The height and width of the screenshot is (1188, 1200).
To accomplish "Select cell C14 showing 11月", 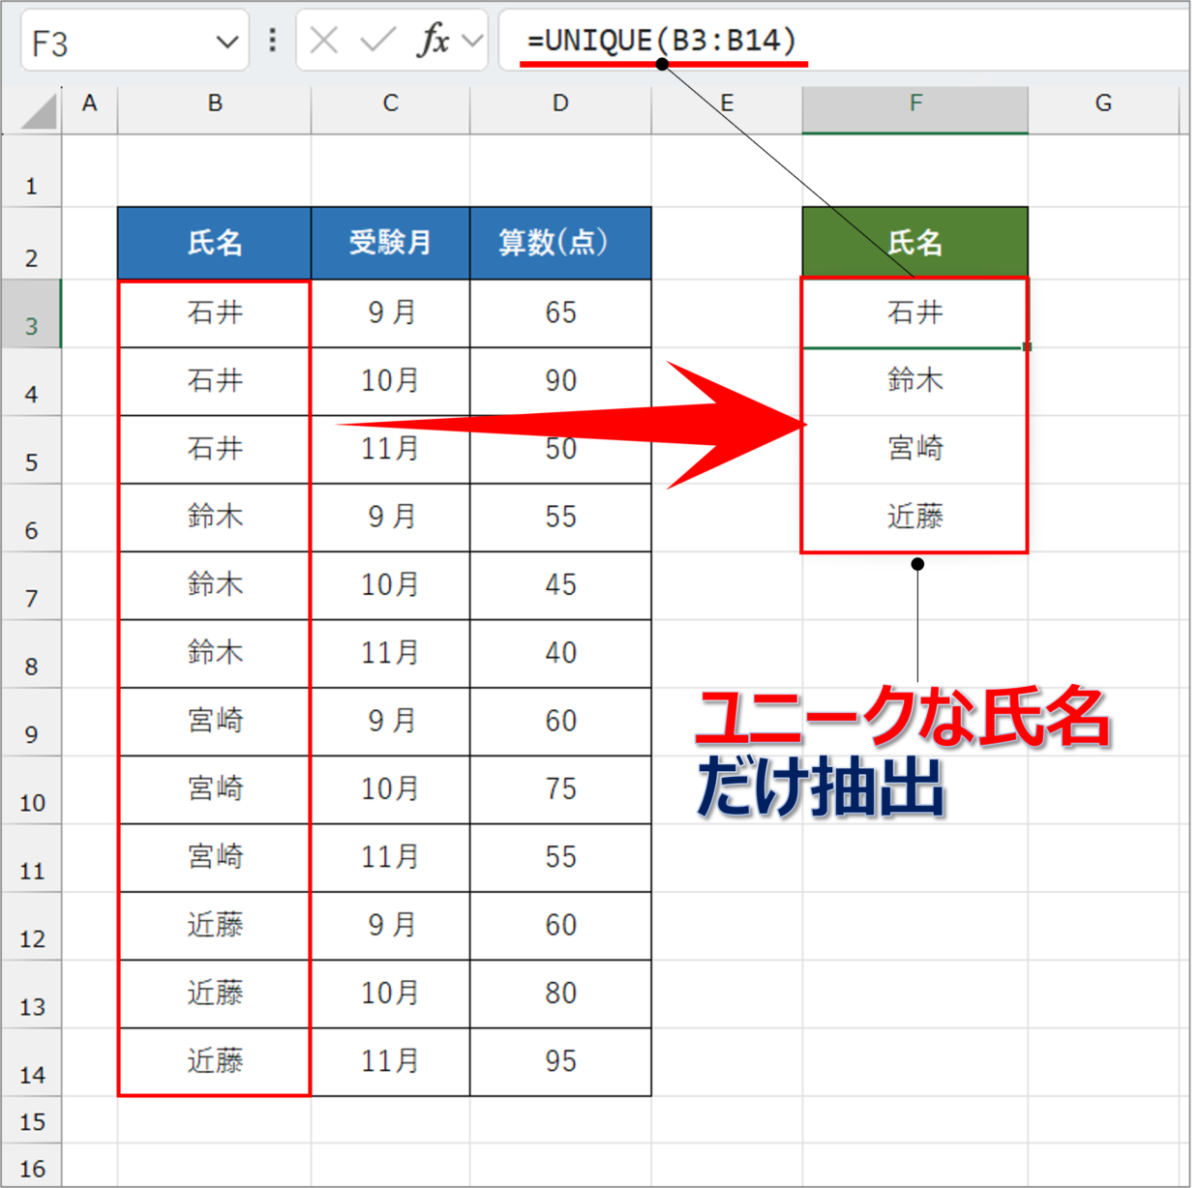I will pos(390,1062).
